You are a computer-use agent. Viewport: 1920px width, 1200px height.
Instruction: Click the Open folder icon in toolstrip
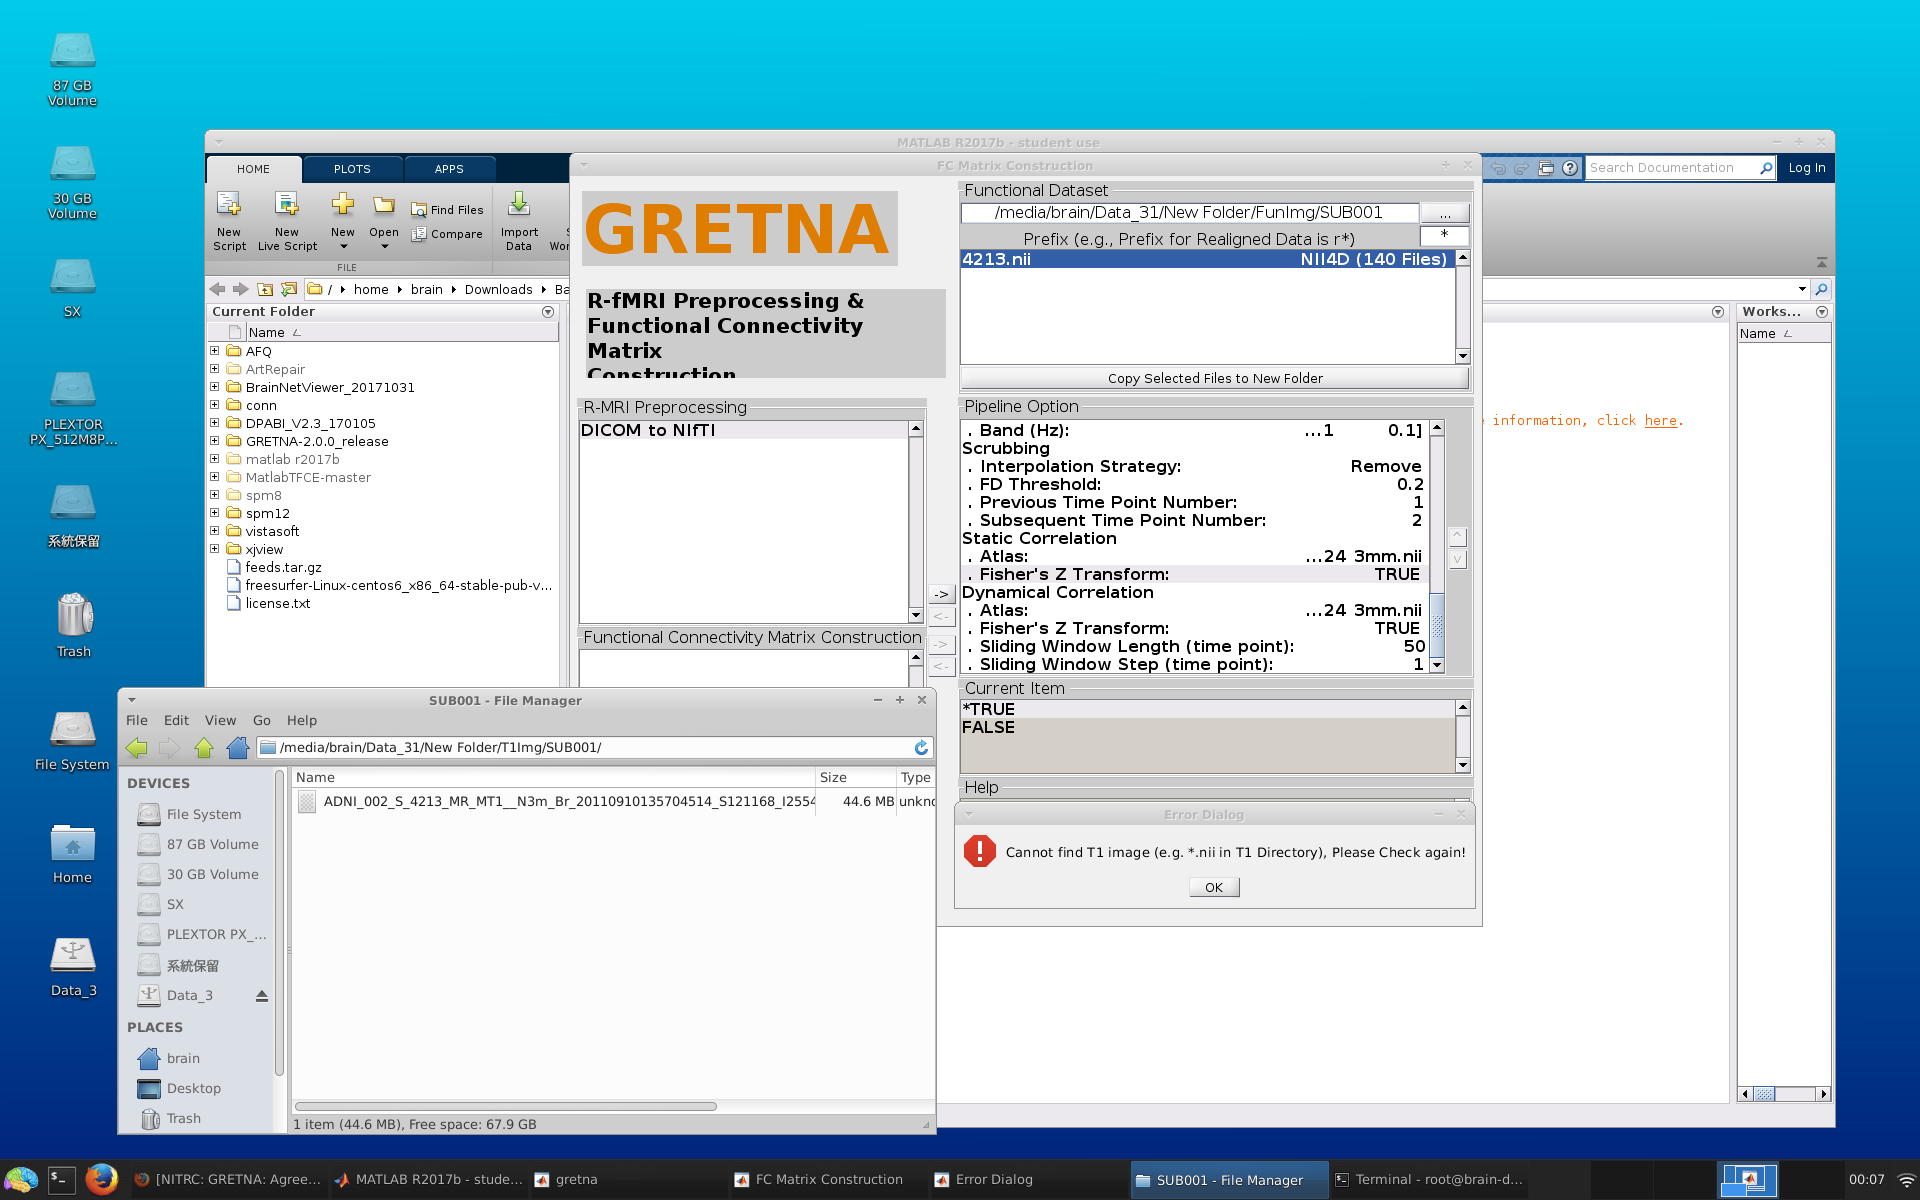click(x=384, y=205)
